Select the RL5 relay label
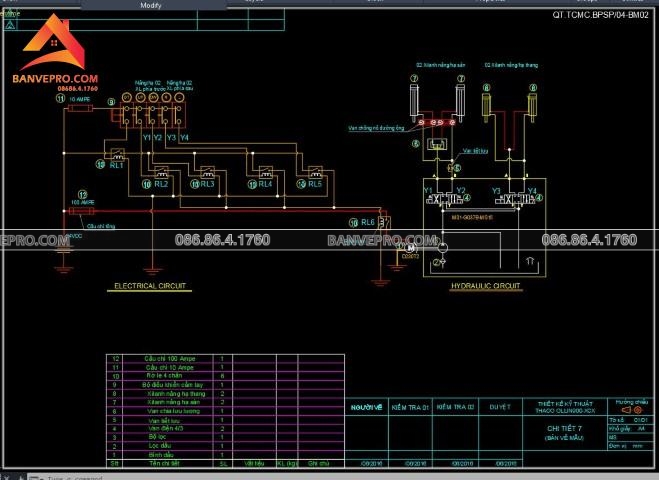The image size is (659, 480). tap(314, 184)
